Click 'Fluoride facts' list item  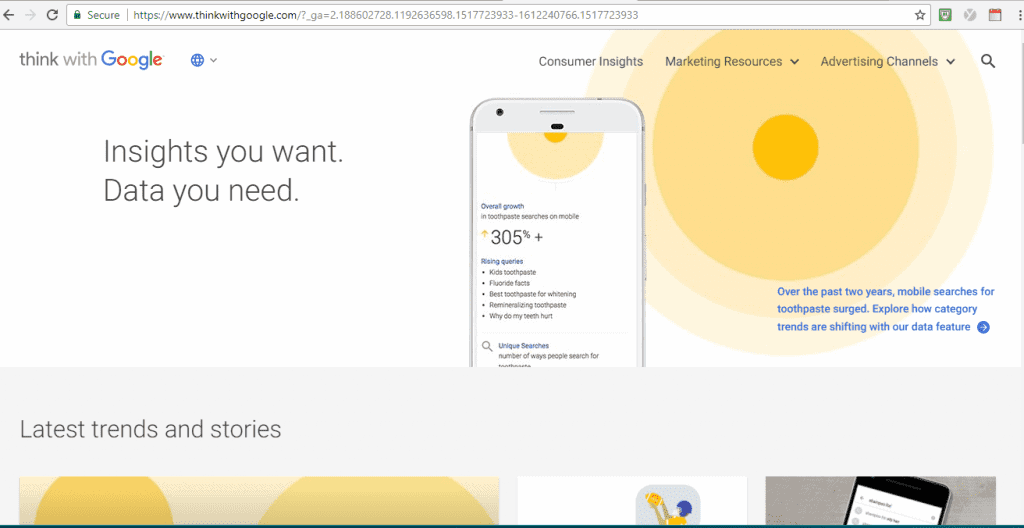click(x=509, y=283)
